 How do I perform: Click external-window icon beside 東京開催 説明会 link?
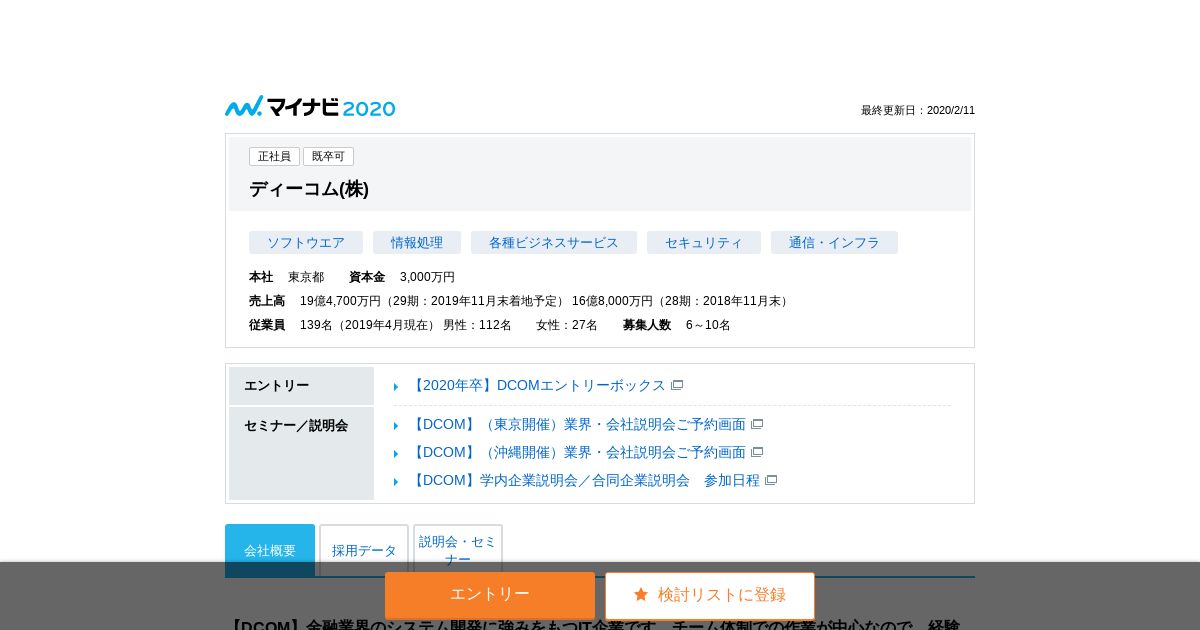click(757, 424)
